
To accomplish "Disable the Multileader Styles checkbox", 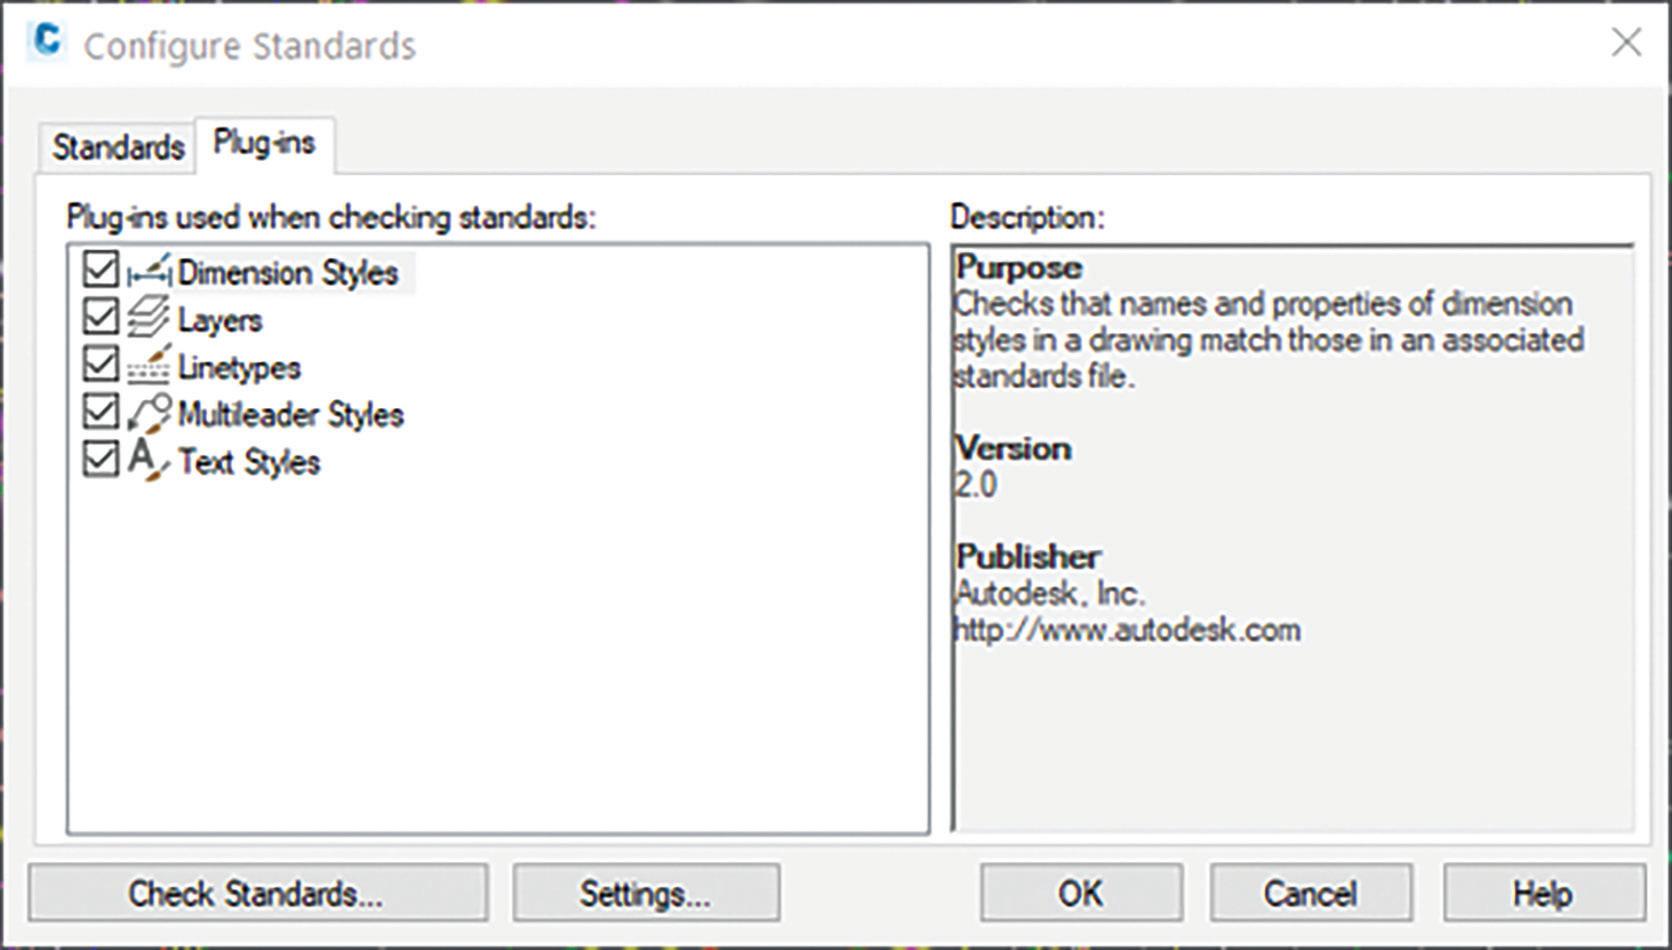I will [x=100, y=411].
